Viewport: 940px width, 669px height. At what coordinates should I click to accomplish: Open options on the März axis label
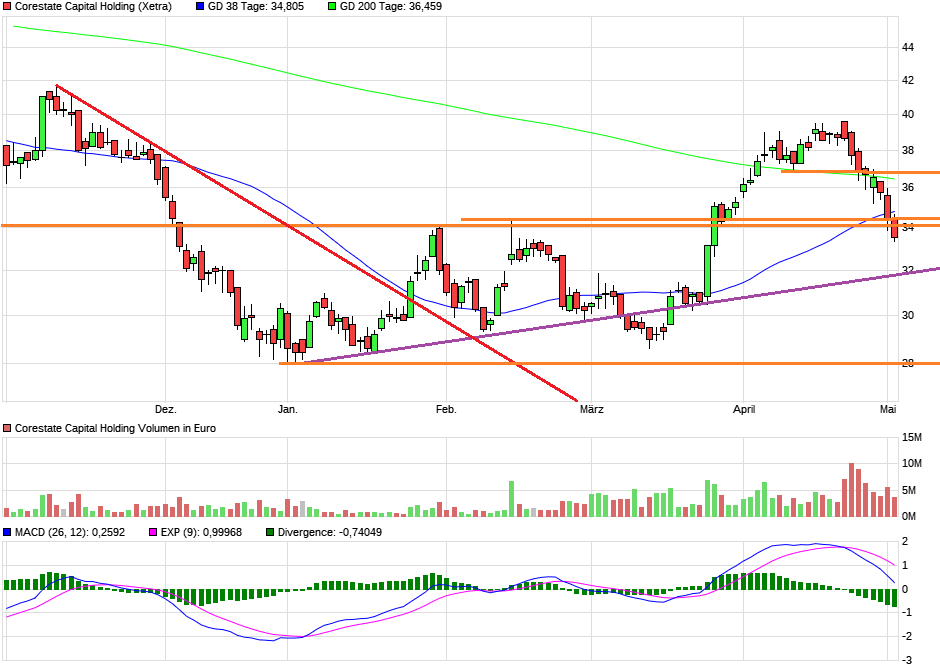(591, 409)
